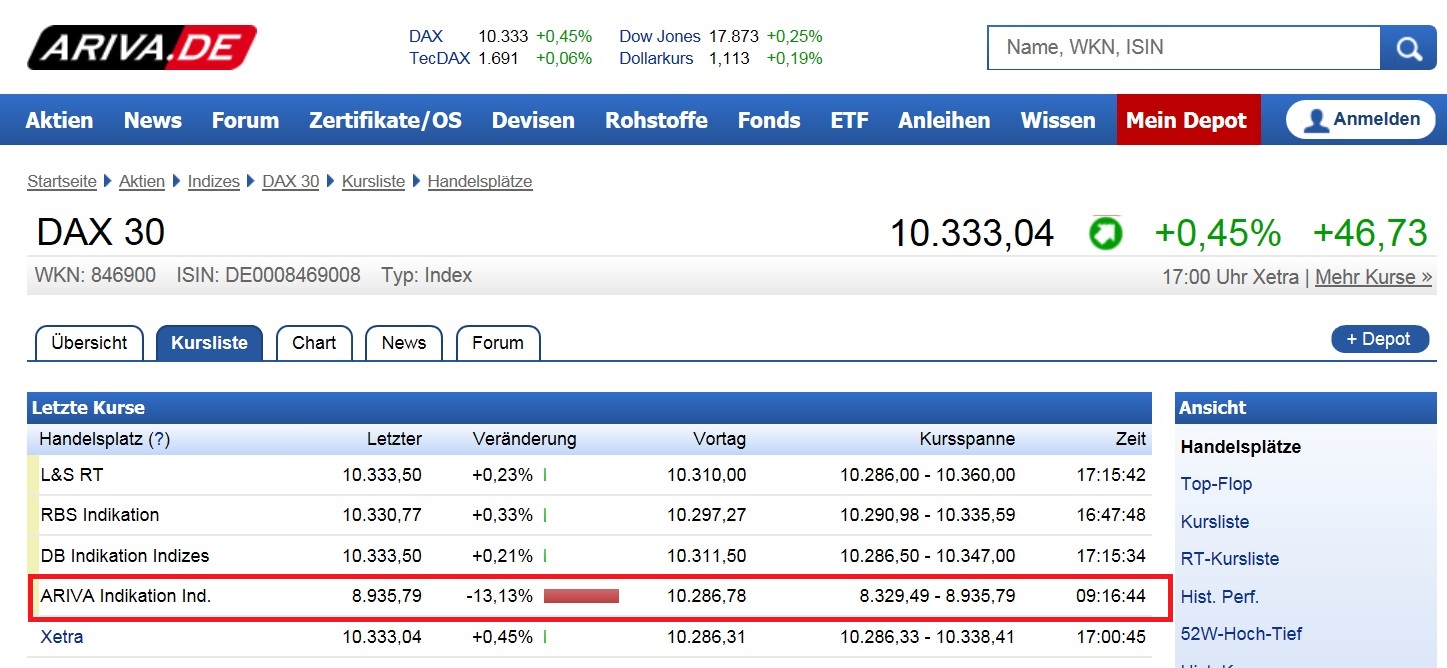Switch to the Chart tab
Screen dimensions: 1447x668
(314, 343)
